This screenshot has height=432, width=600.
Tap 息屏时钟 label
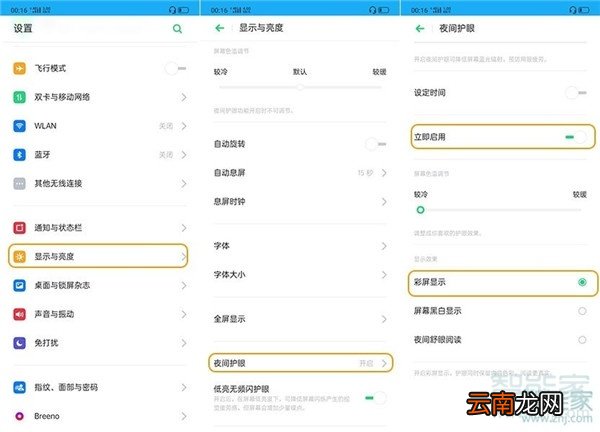[x=229, y=202]
